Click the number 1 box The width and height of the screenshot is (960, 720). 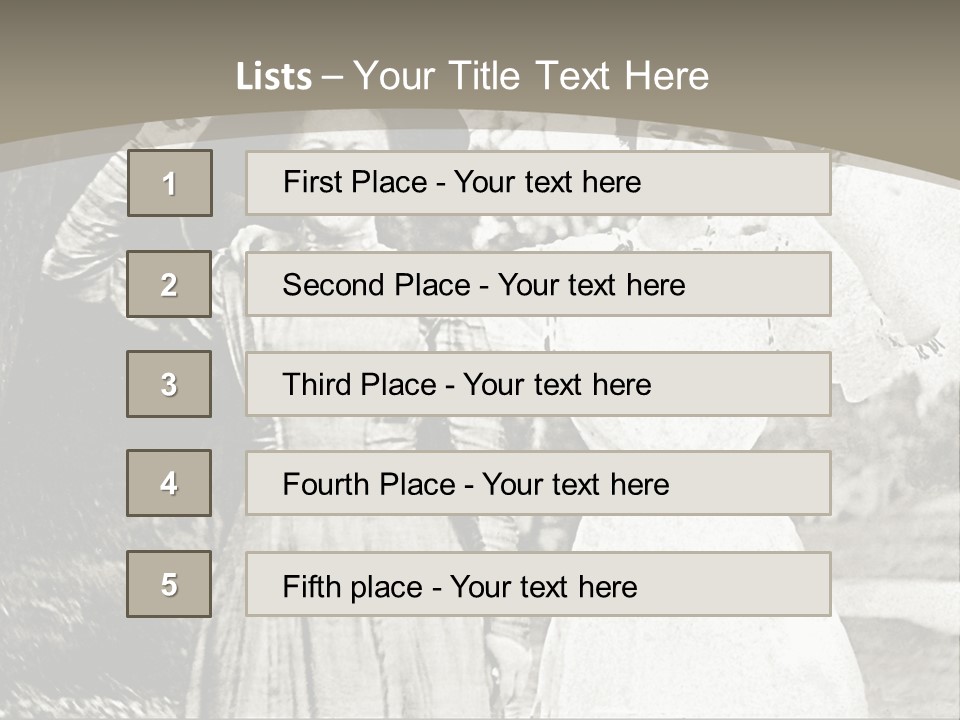coord(170,183)
